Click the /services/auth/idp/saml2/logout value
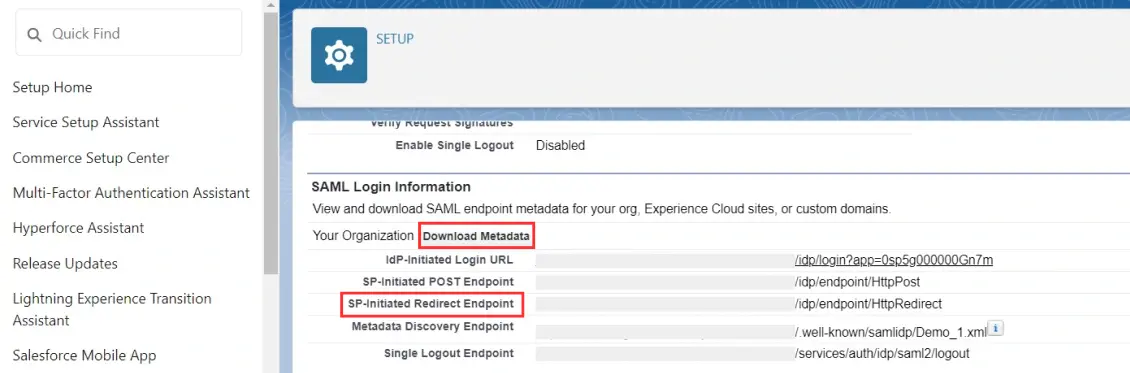 point(882,354)
